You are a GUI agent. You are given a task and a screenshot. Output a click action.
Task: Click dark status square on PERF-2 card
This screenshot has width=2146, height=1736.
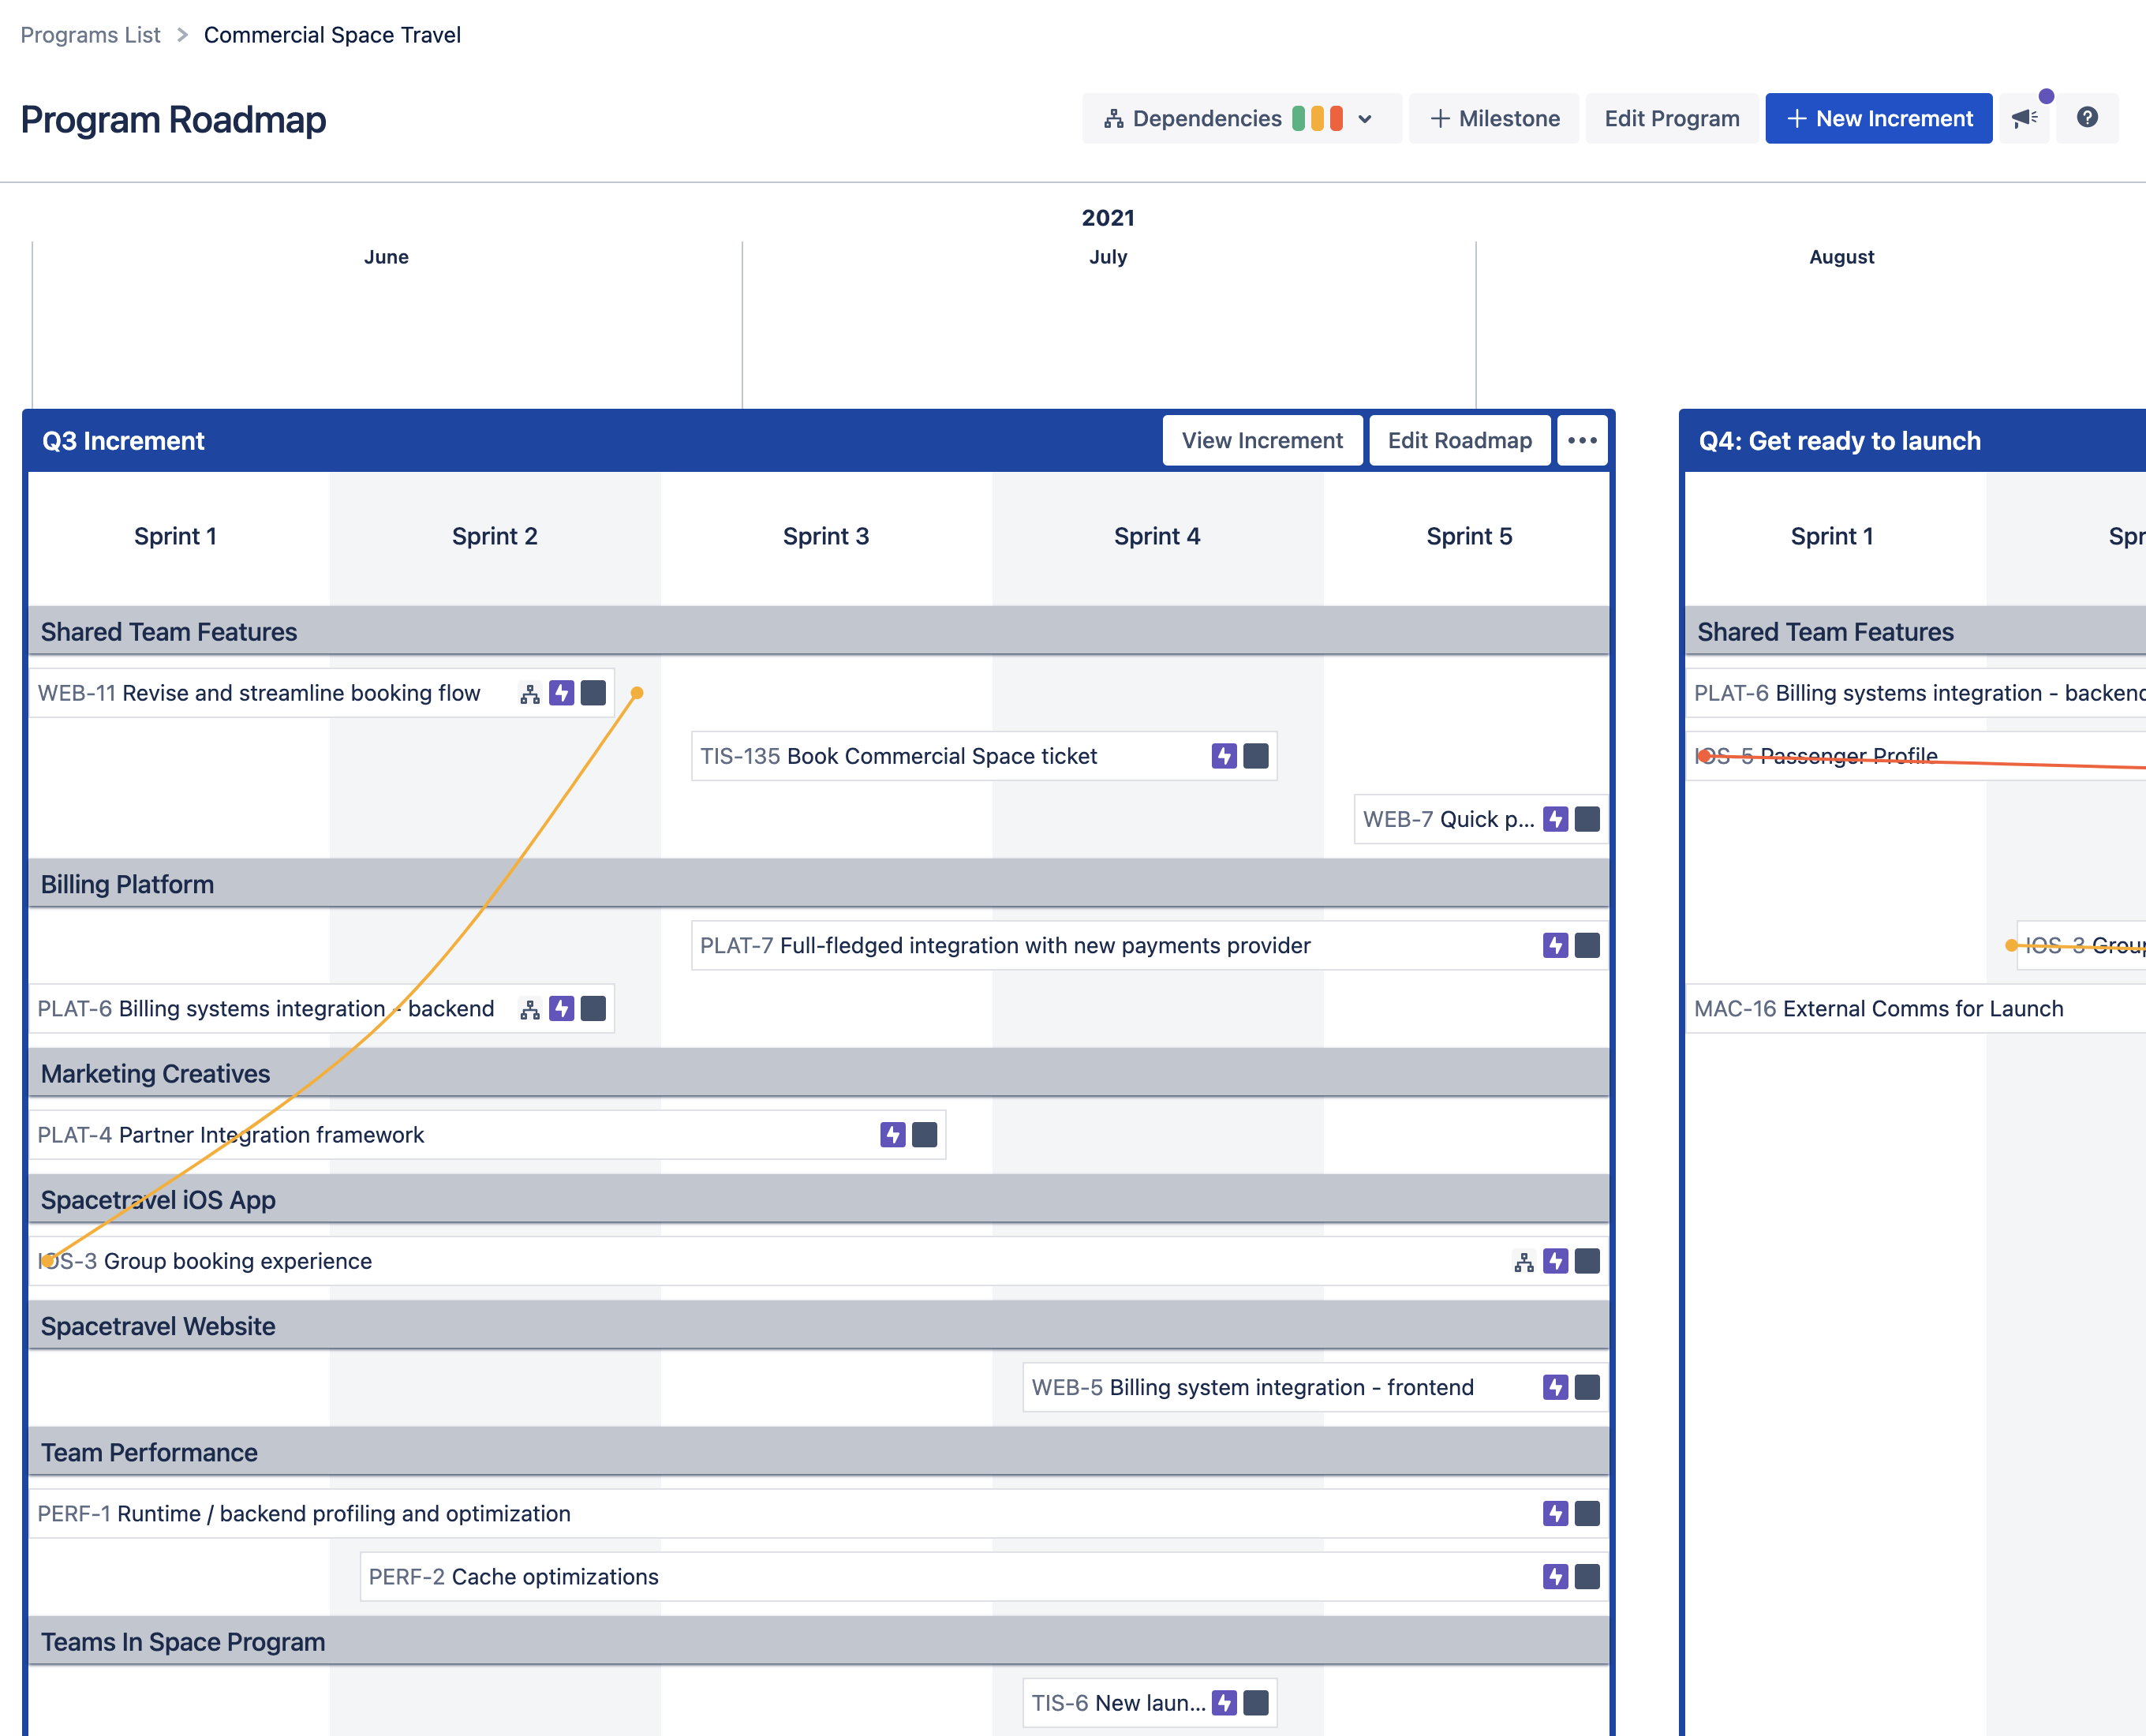pyautogui.click(x=1587, y=1577)
